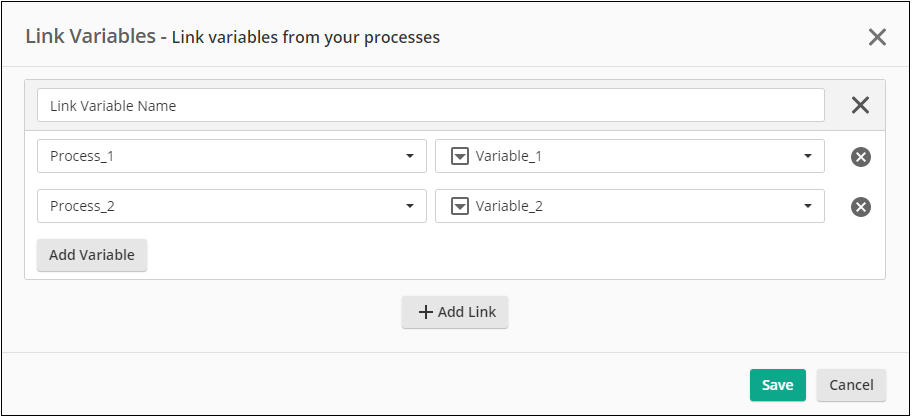Expand the Process_1 dropdown arrow
Screen dimensions: 914x418
coord(410,157)
